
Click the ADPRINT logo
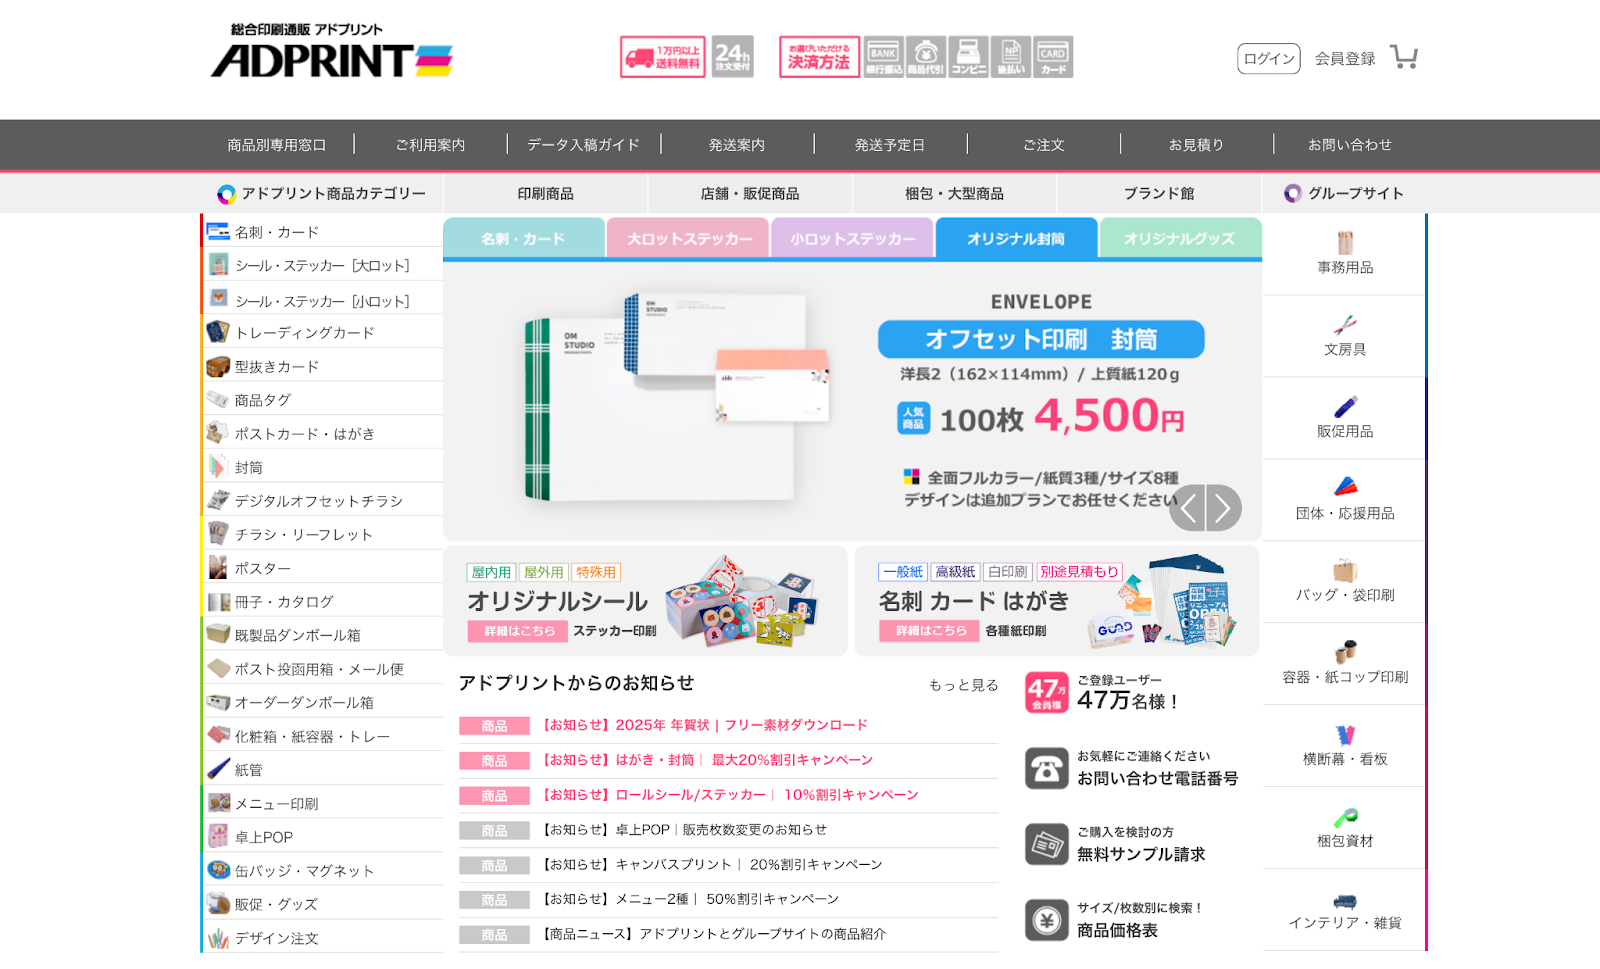coord(331,51)
